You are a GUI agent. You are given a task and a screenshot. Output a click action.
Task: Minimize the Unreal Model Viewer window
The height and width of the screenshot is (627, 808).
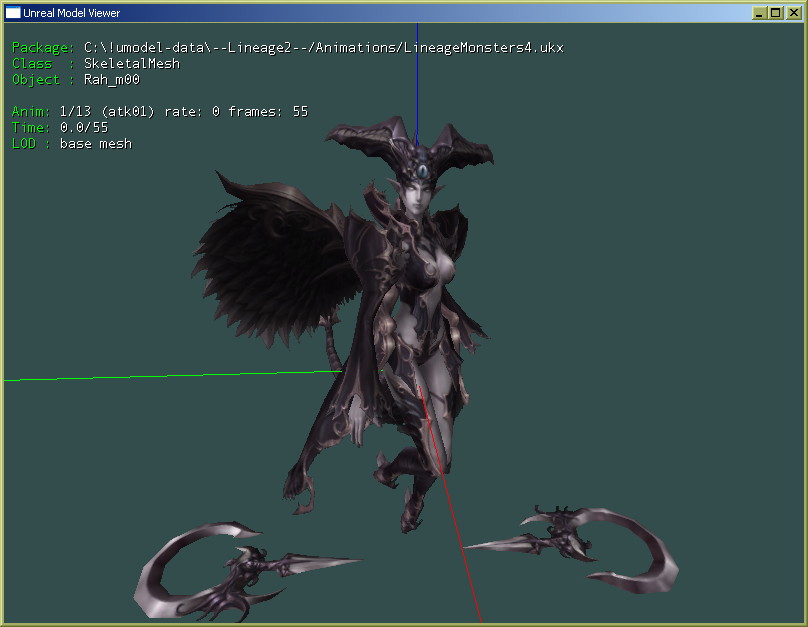[x=759, y=13]
